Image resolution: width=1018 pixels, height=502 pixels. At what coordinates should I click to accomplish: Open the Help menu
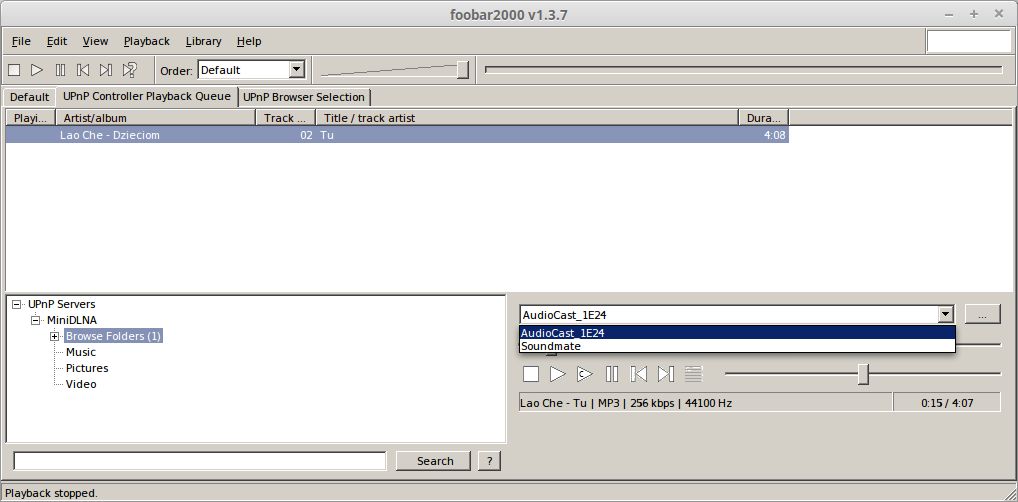[x=249, y=41]
